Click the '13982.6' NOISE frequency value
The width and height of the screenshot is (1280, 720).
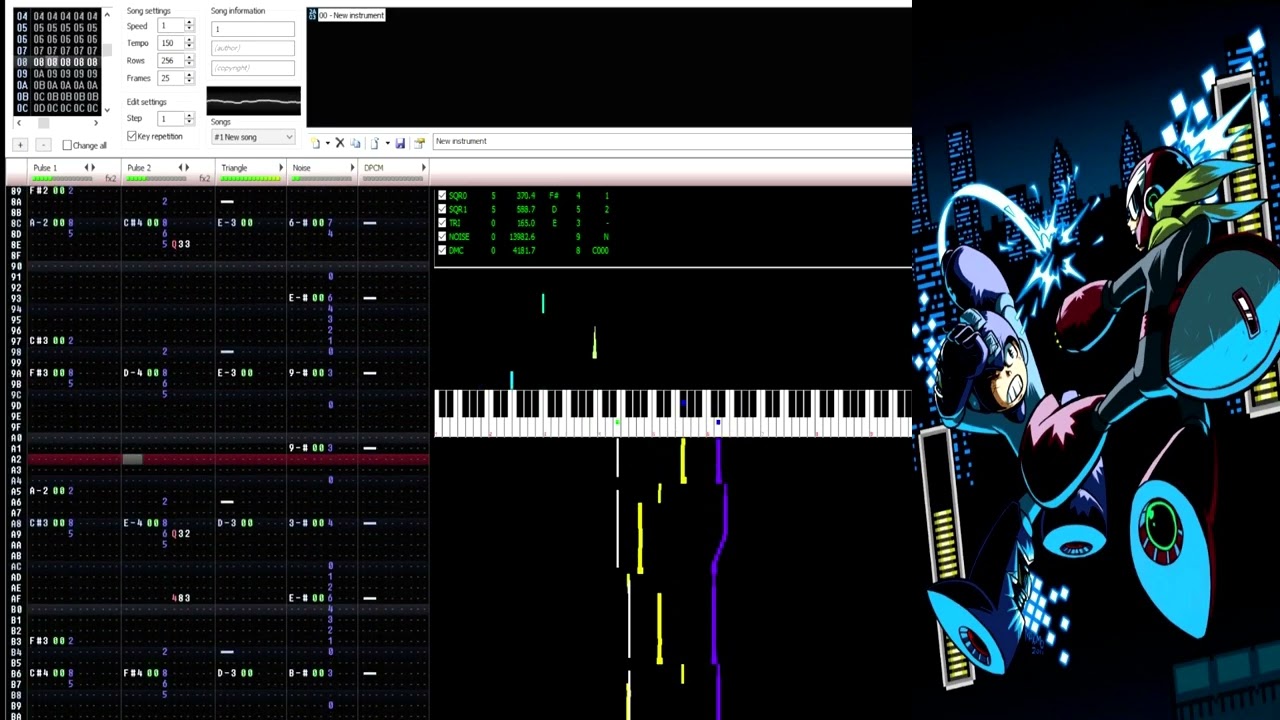click(522, 237)
